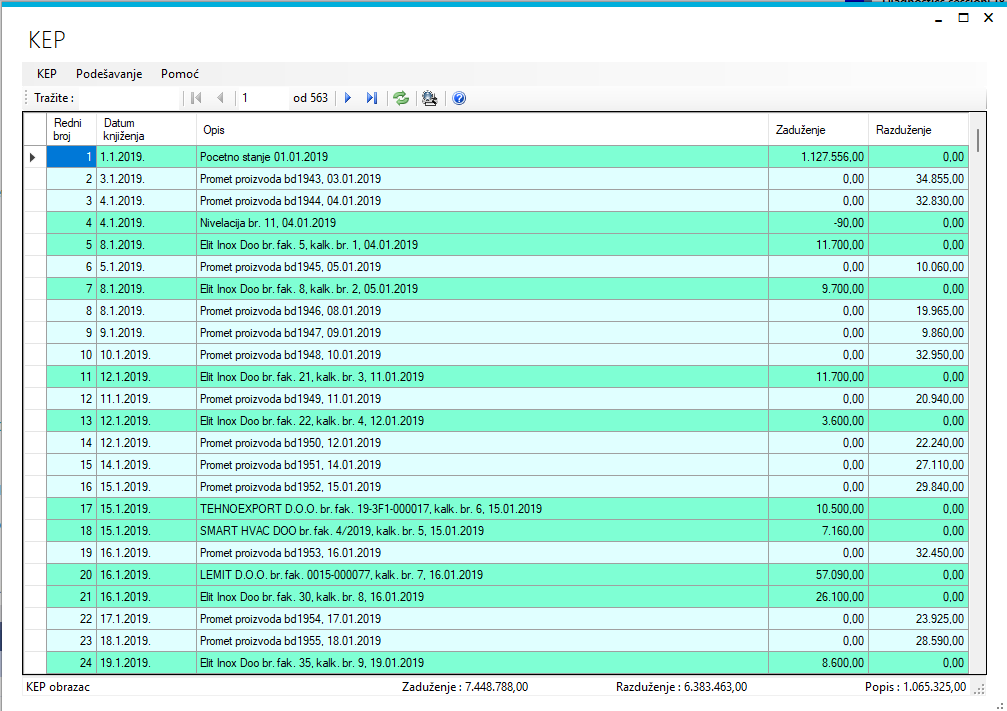Image resolution: width=1007 pixels, height=711 pixels.
Task: Click the print icon in toolbar
Action: click(430, 98)
